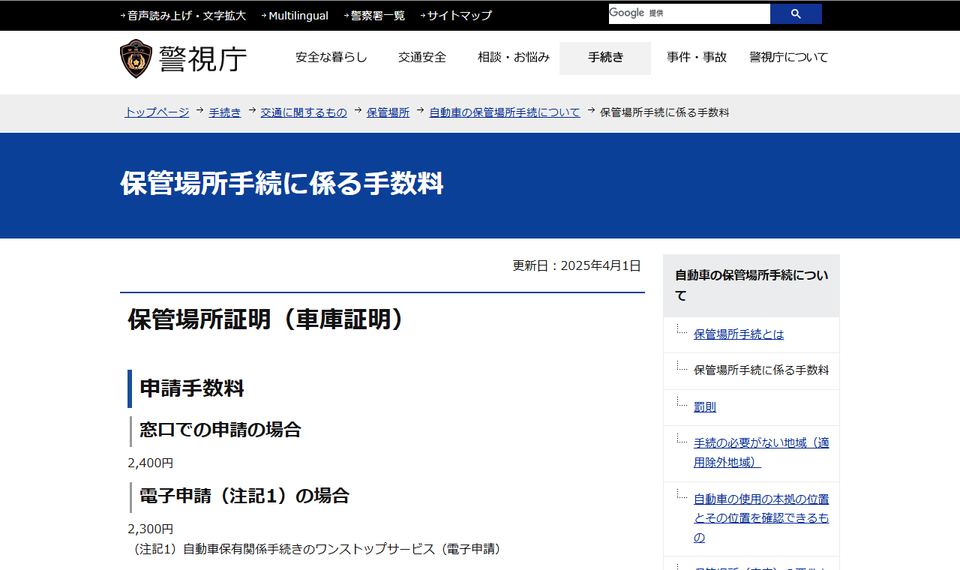Go to 手続き breadcrumb link
The height and width of the screenshot is (570, 960).
click(225, 112)
